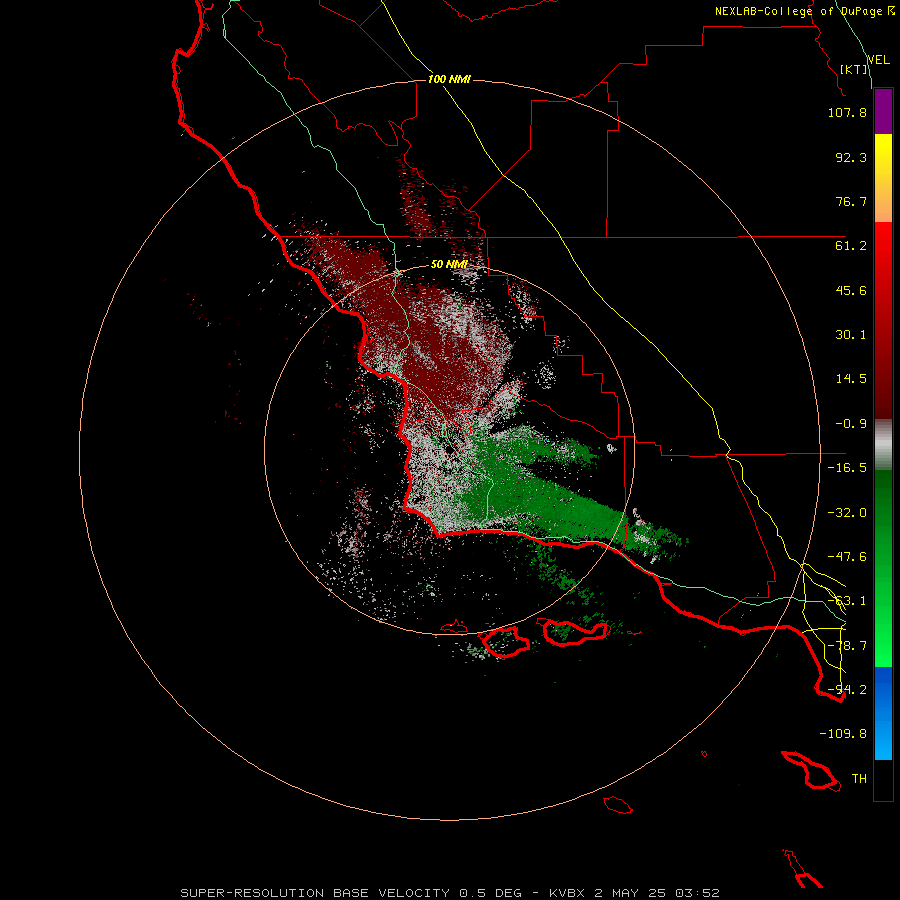Click the 50 NMI range ring label

click(449, 264)
